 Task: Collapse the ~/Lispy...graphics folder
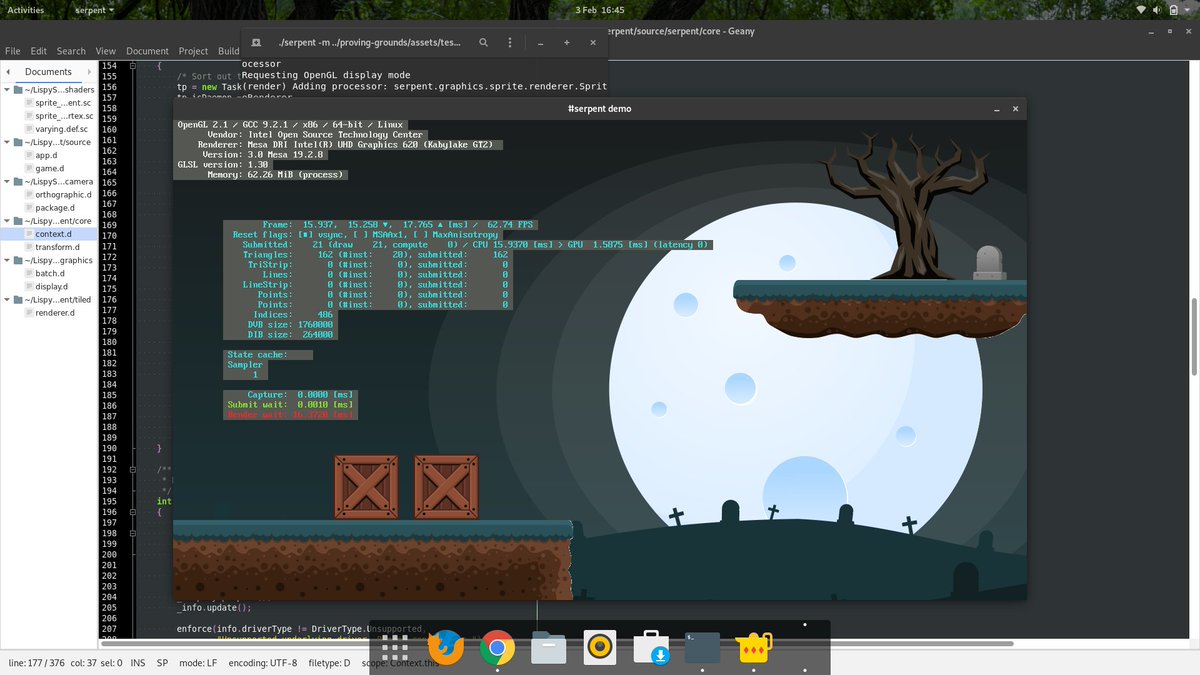[7, 260]
